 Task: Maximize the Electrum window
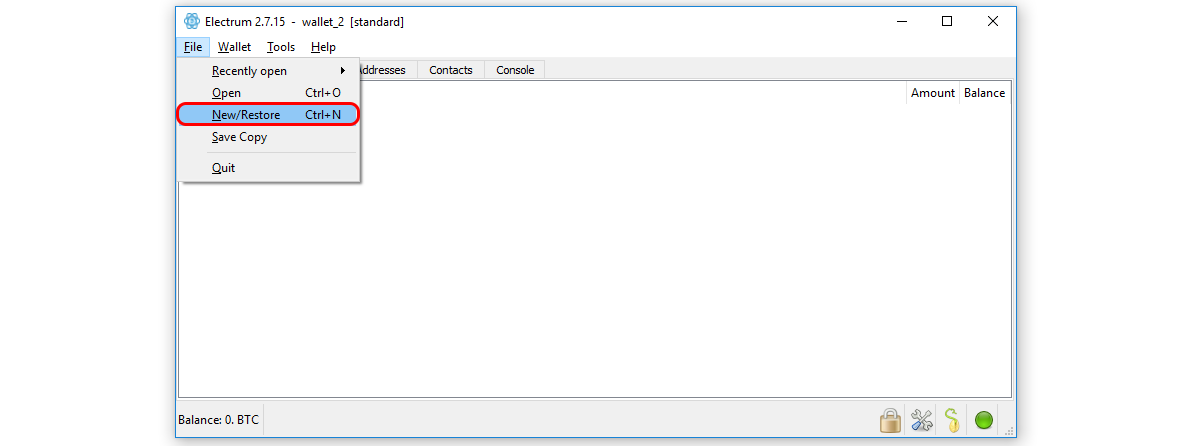click(947, 21)
